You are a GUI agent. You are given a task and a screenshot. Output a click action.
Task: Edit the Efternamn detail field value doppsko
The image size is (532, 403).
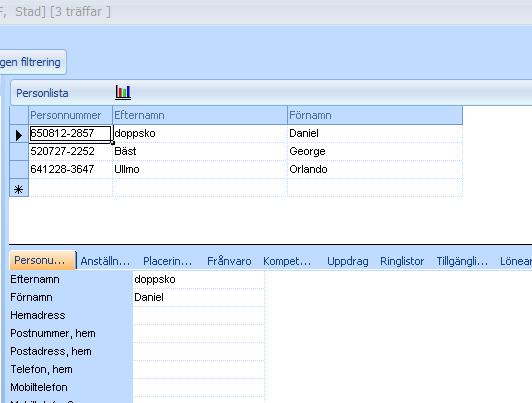pos(198,280)
